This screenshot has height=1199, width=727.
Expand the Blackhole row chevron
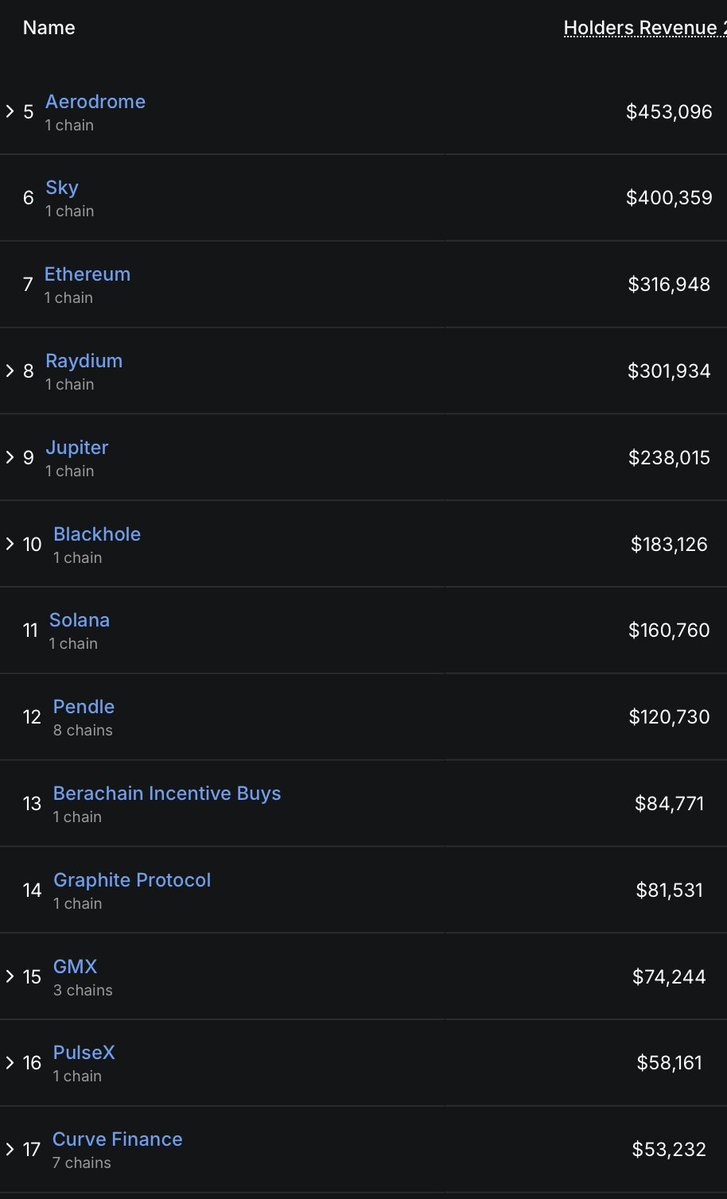pos(10,544)
